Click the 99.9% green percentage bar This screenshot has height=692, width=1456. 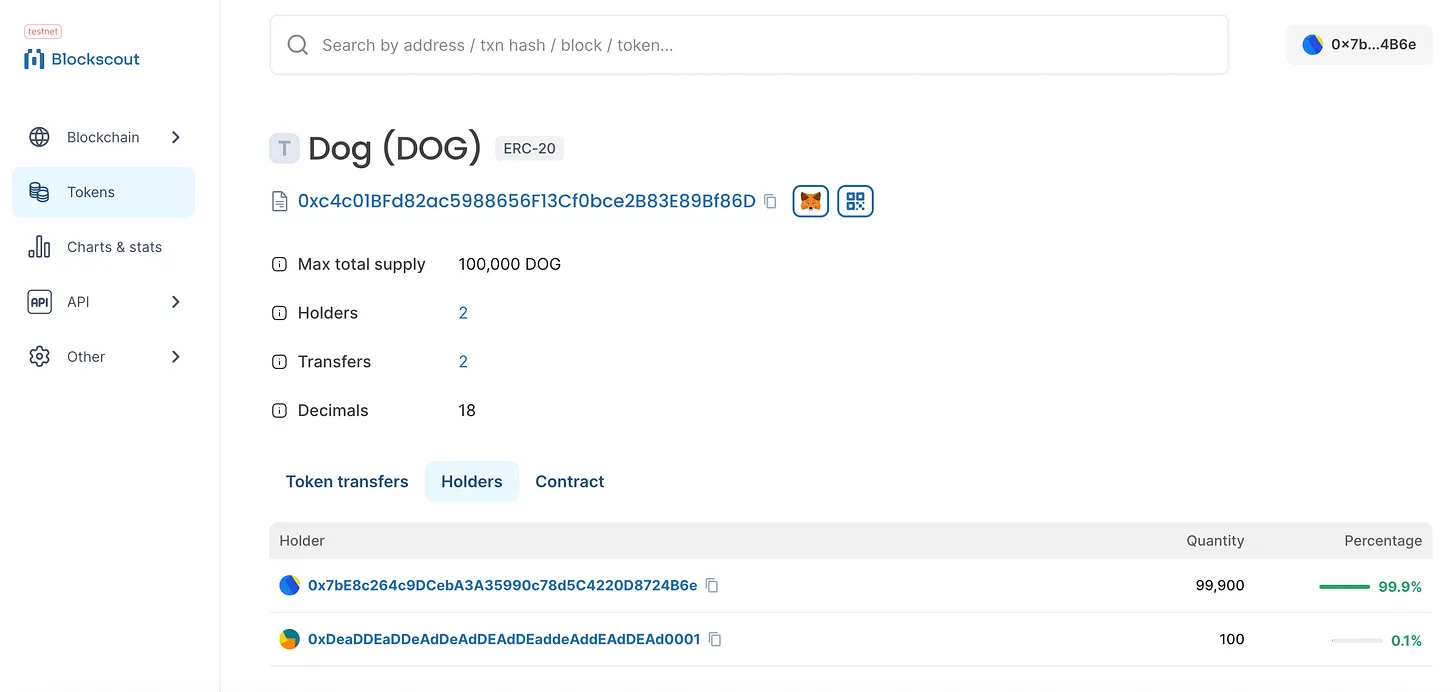coord(1344,587)
